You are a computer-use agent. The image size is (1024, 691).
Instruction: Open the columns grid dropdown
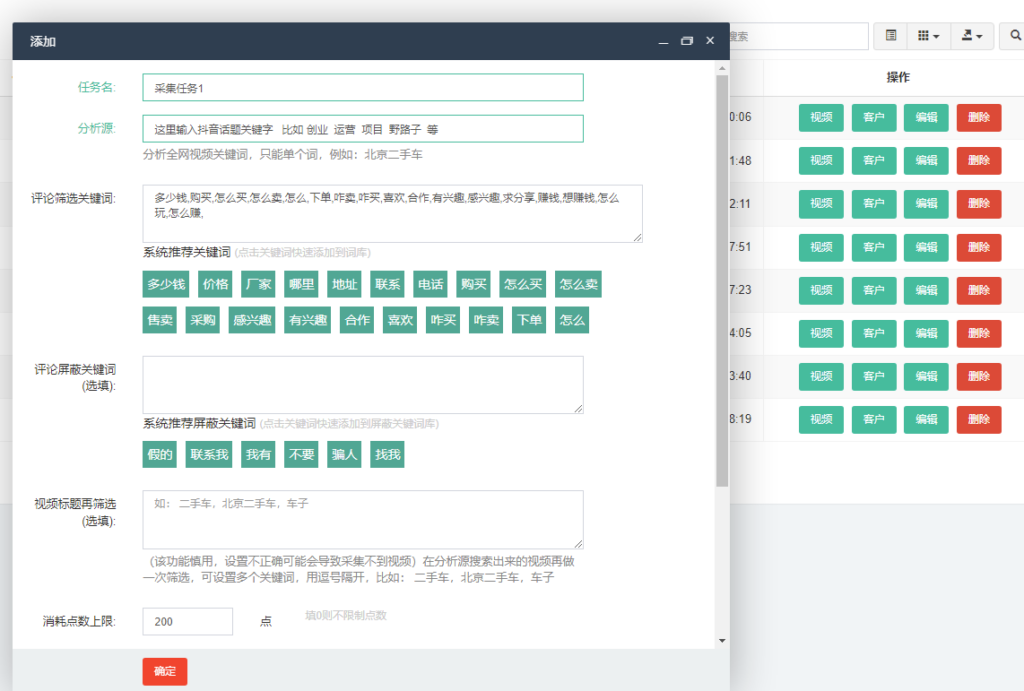click(928, 36)
